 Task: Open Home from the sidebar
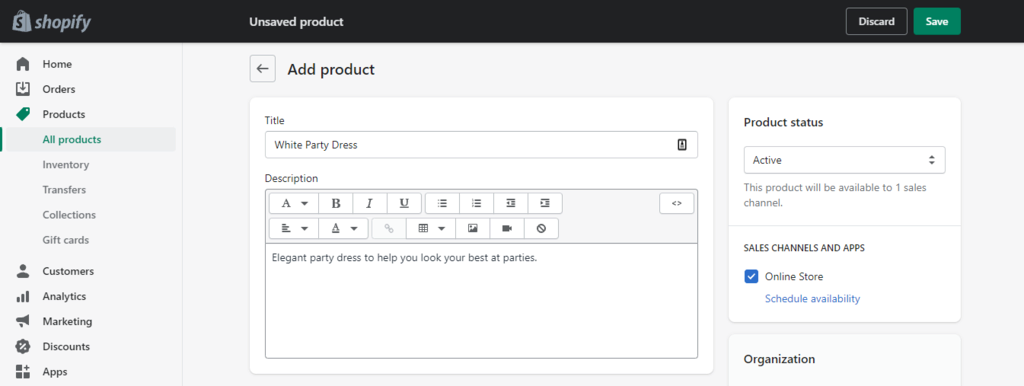click(57, 64)
